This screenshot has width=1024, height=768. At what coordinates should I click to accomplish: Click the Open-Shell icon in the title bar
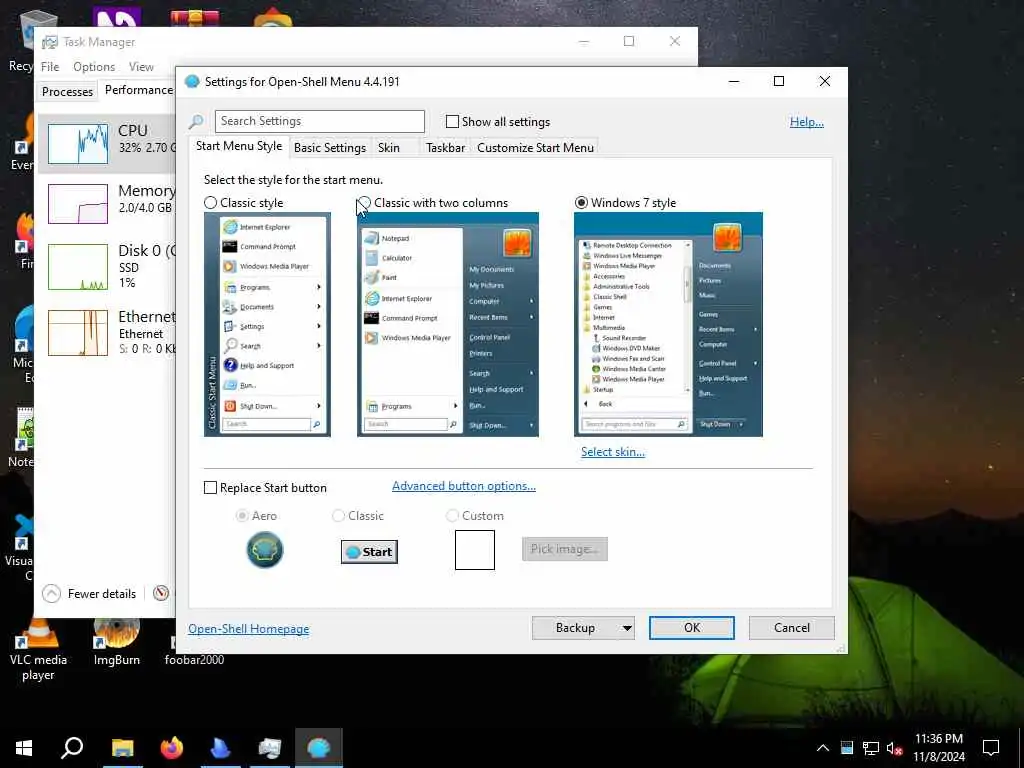(192, 82)
